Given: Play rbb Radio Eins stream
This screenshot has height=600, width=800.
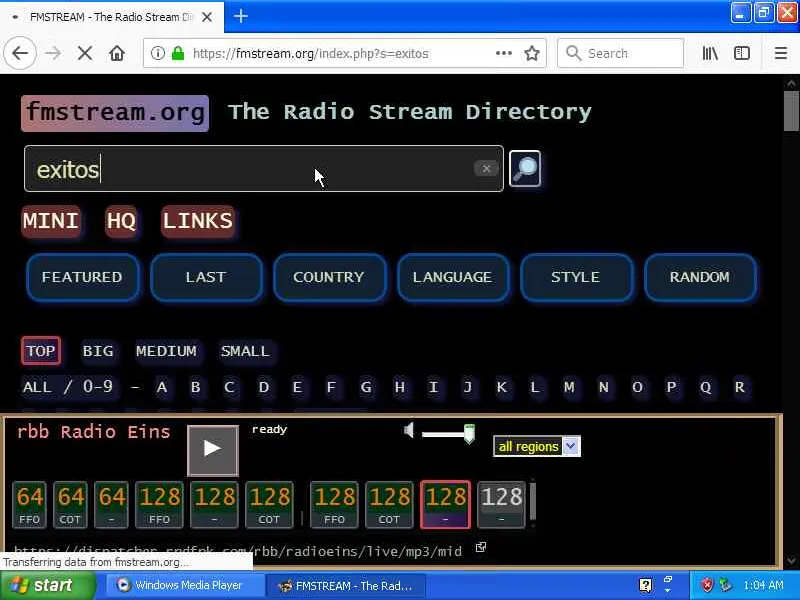Looking at the screenshot, I should pyautogui.click(x=213, y=450).
